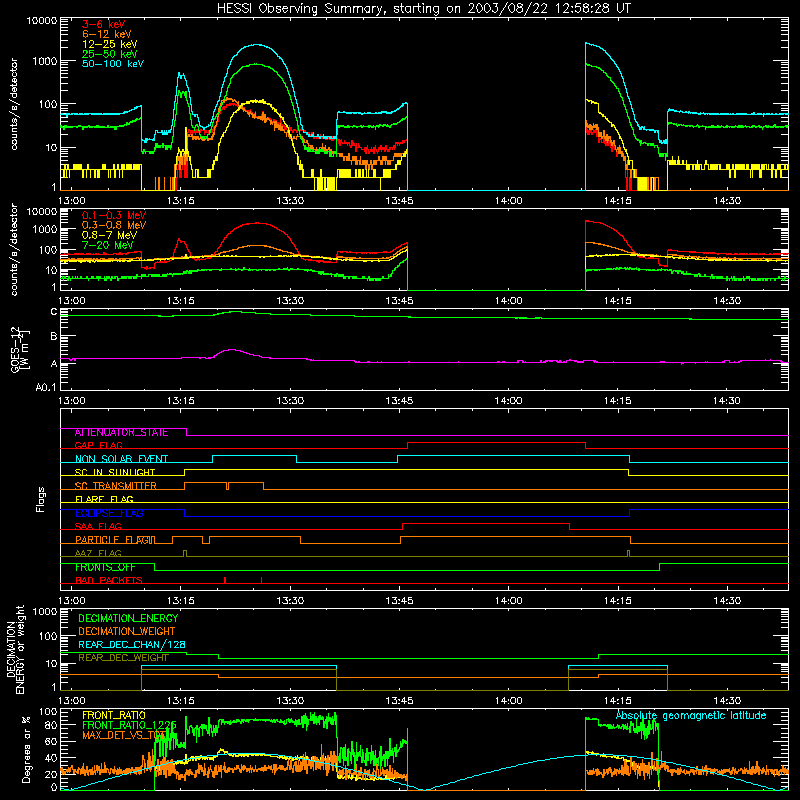Click the red 'BAD_PACKETS' flag label
The height and width of the screenshot is (800, 800).
109,581
